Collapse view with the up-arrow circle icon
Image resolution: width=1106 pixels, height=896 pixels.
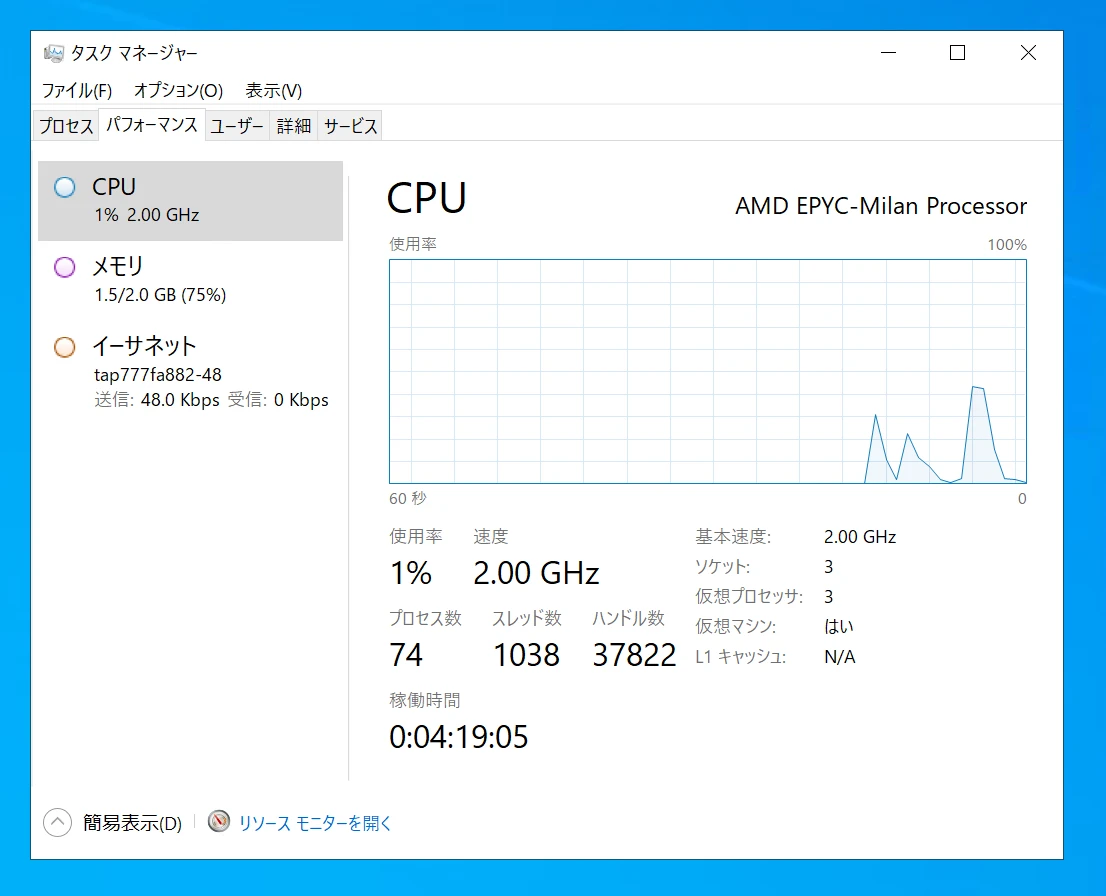click(57, 822)
